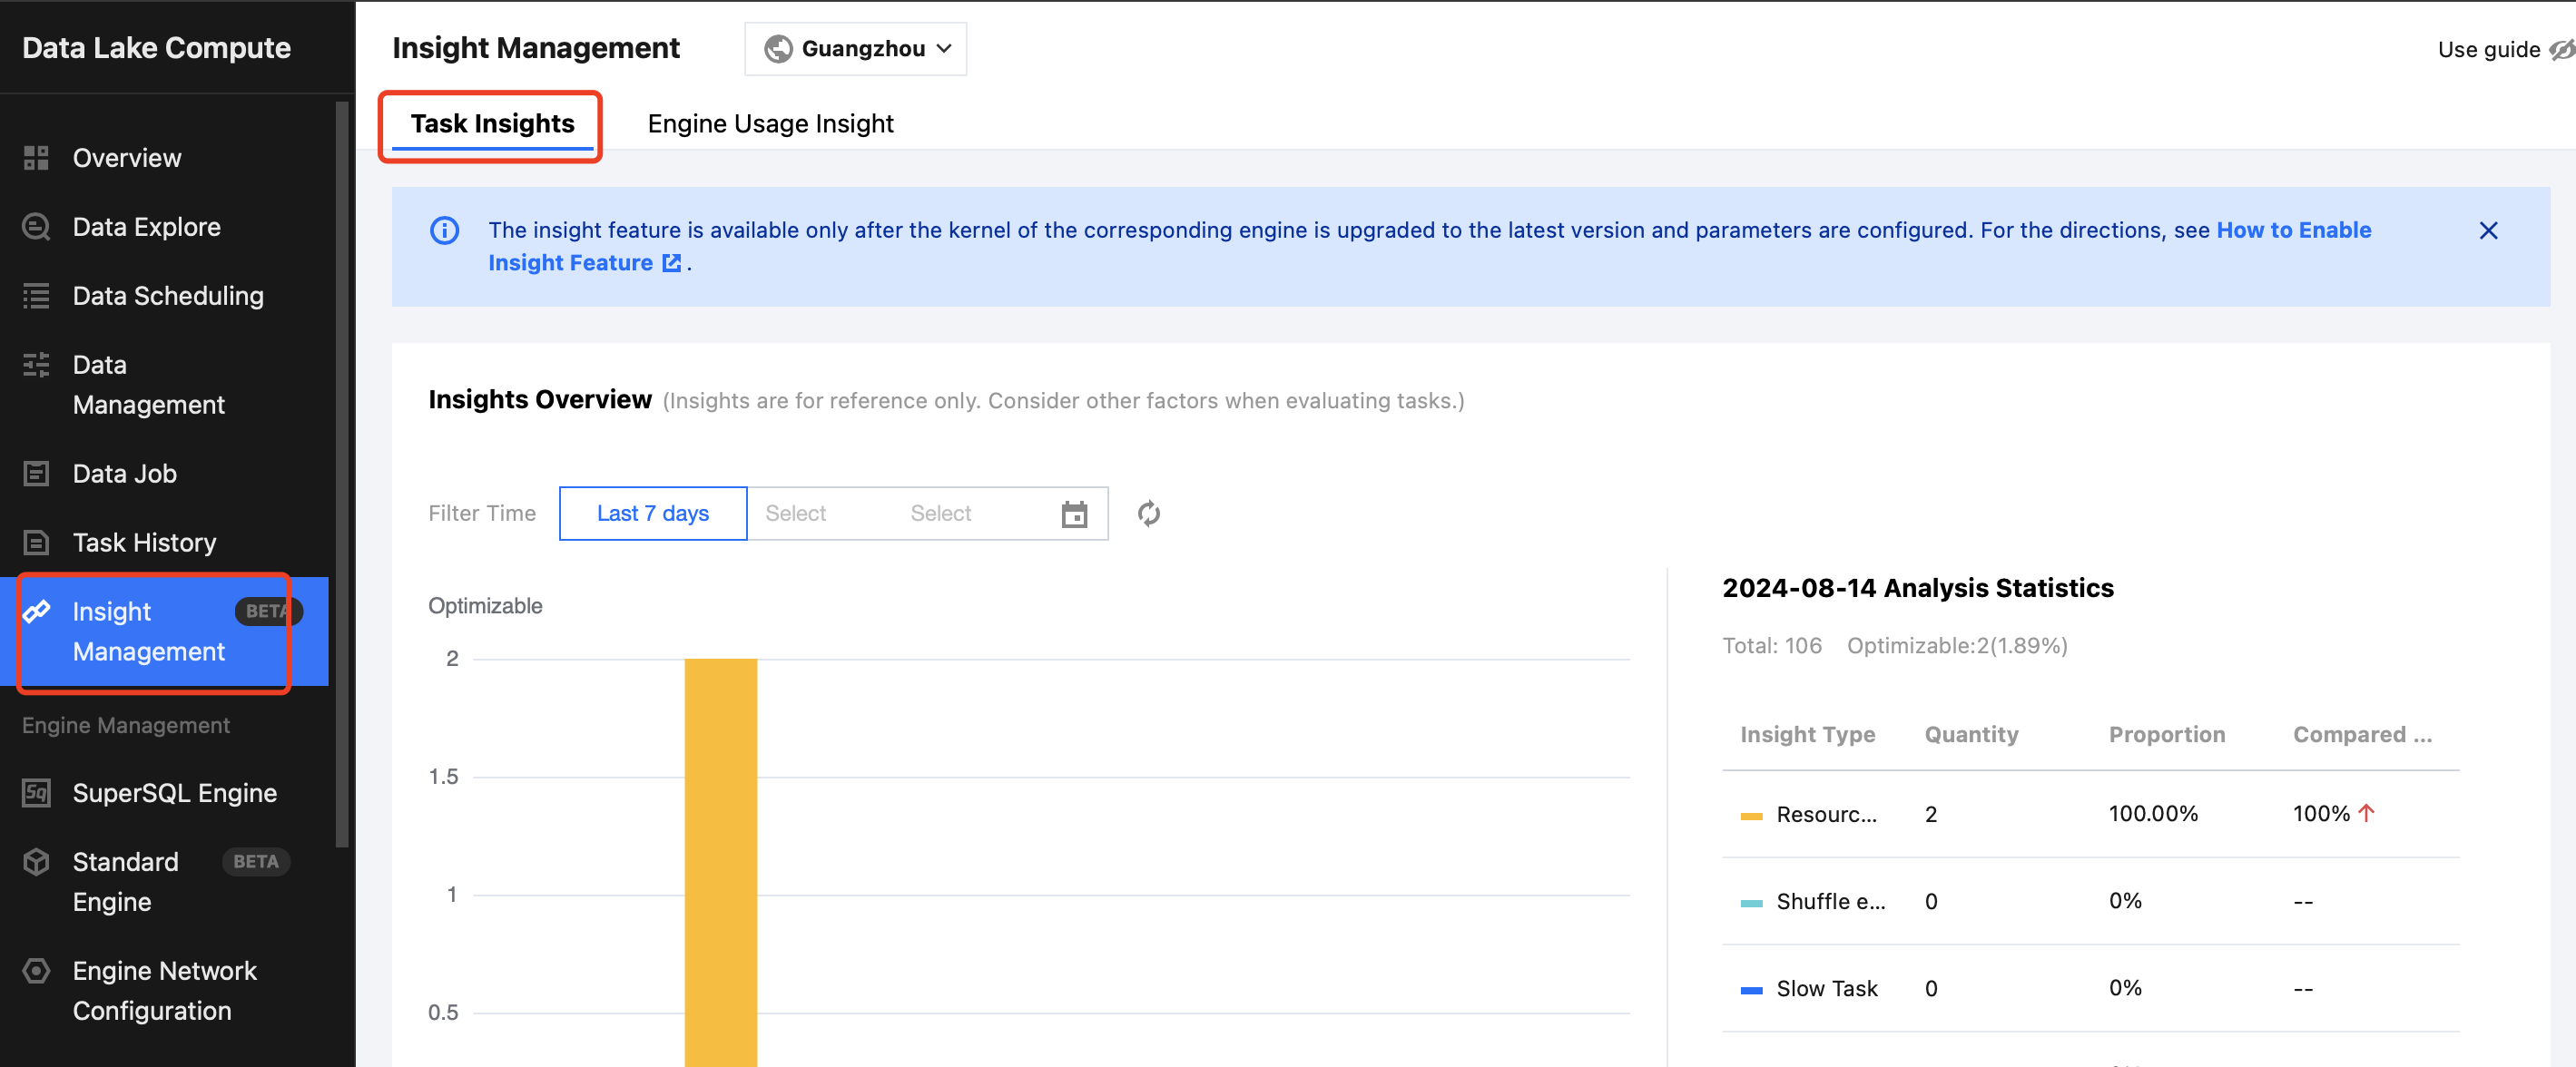2576x1067 pixels.
Task: Click the yellow Optimizable chart bar
Action: click(720, 860)
